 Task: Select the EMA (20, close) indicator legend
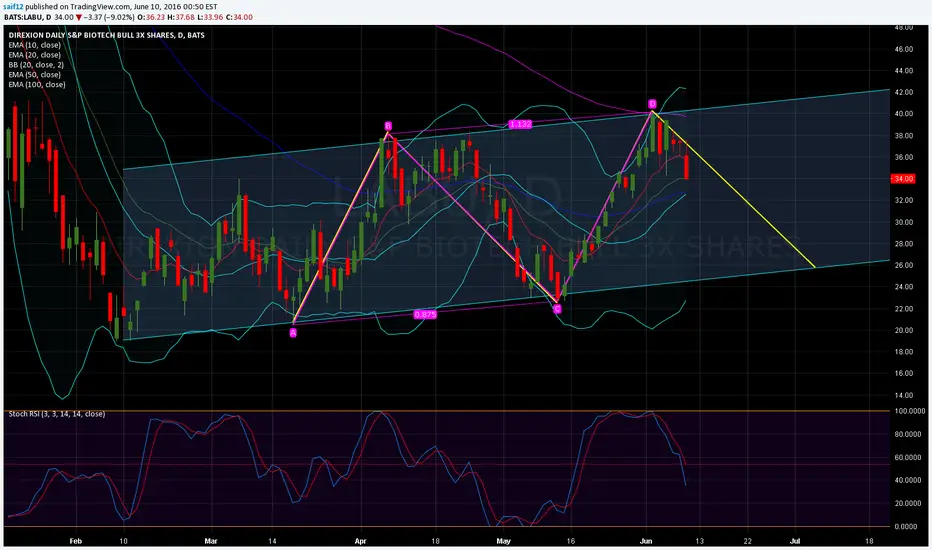(34, 55)
